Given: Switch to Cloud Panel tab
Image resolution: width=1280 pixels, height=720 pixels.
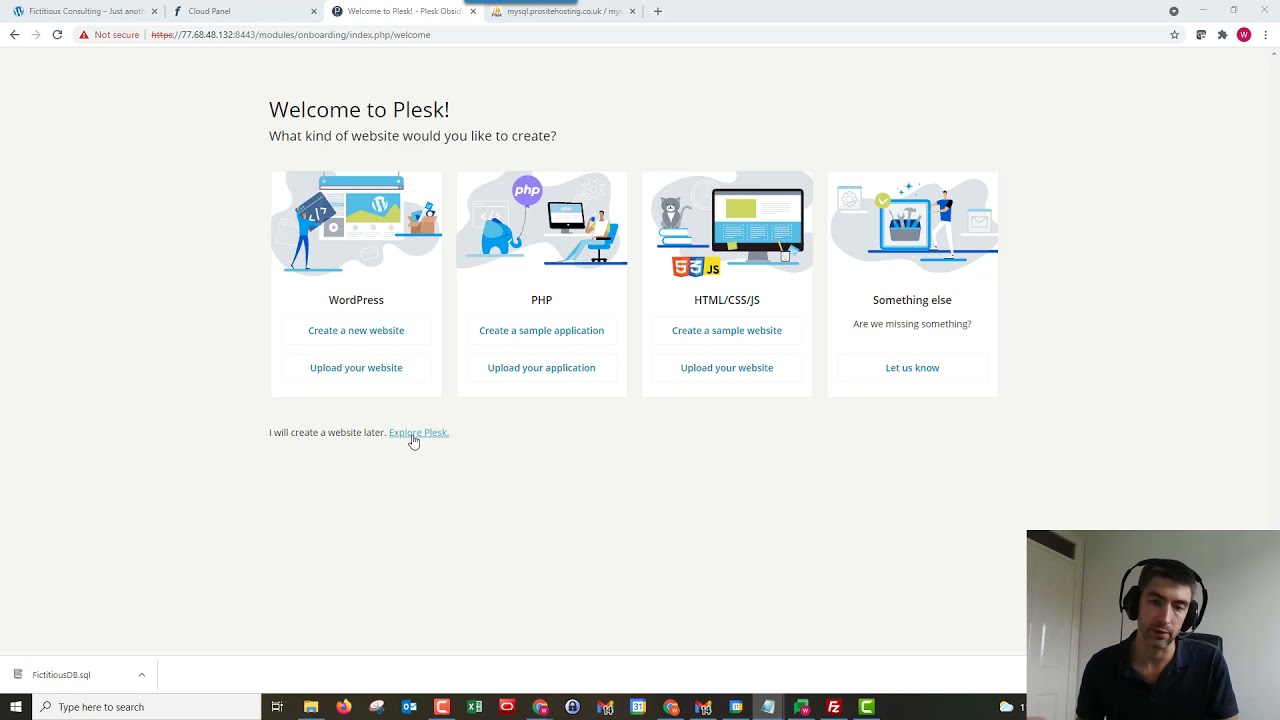Looking at the screenshot, I should point(241,11).
